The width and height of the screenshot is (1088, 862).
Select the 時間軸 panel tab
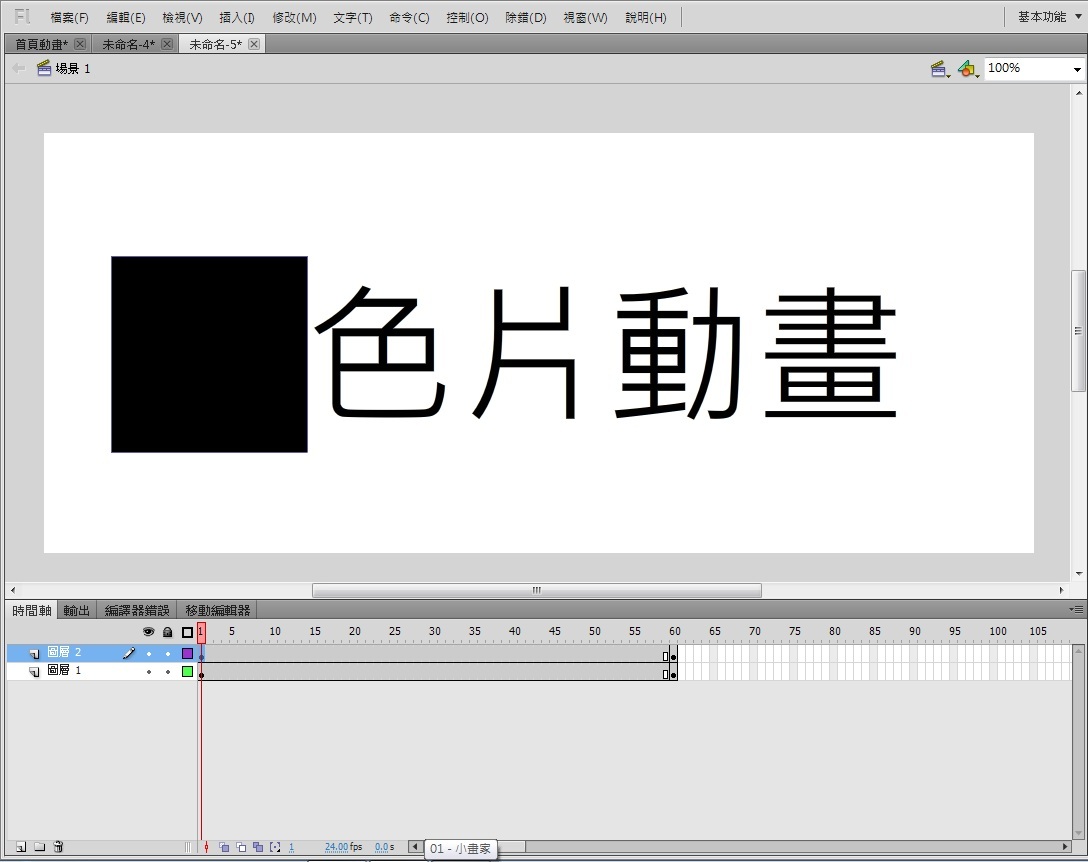point(32,611)
